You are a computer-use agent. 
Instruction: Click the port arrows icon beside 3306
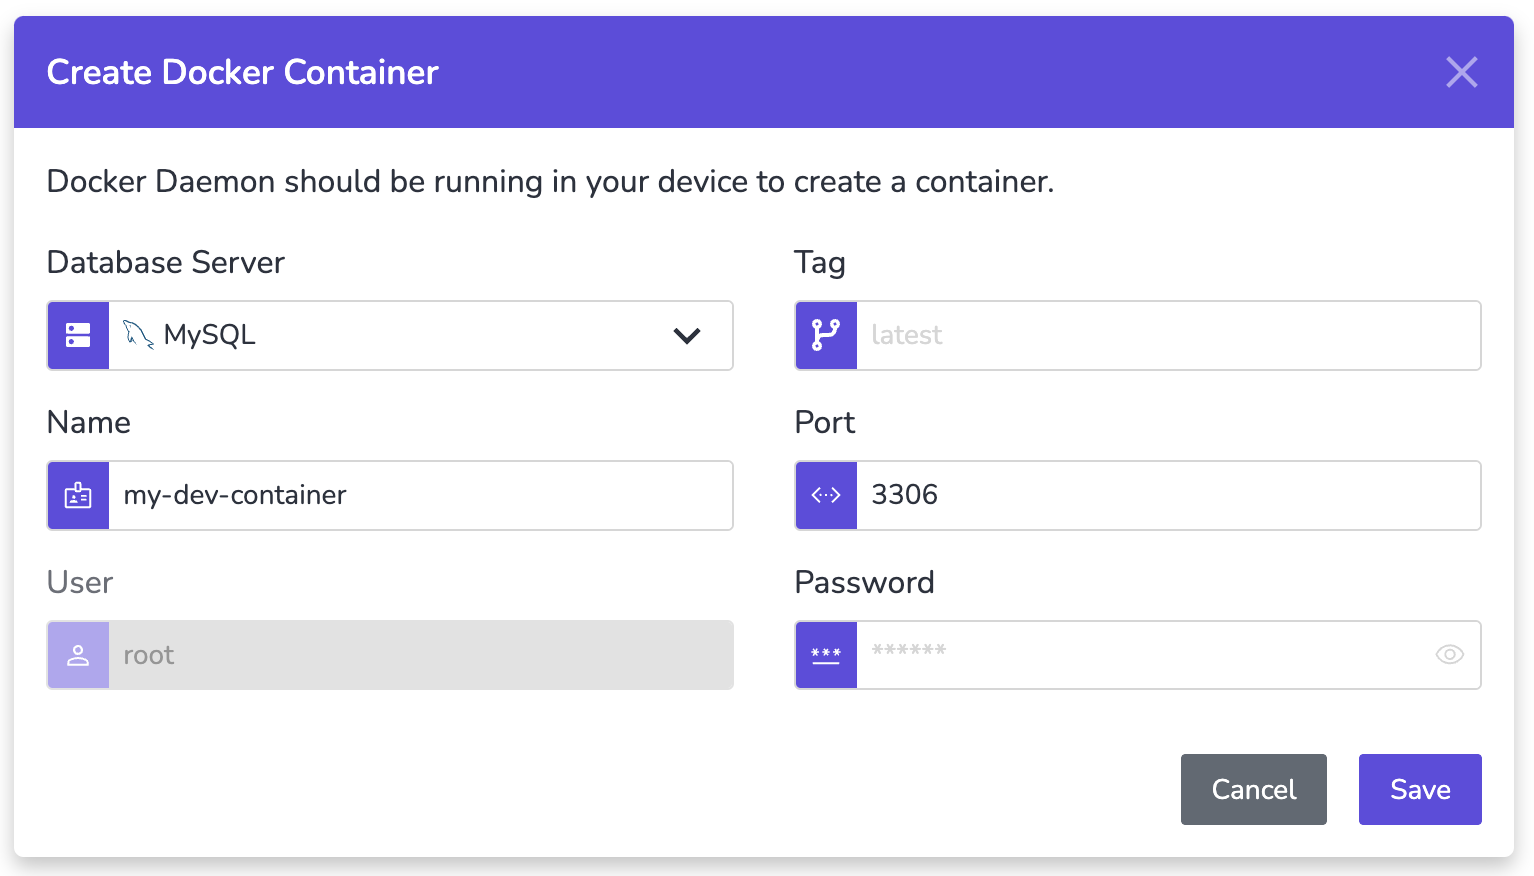pyautogui.click(x=826, y=495)
